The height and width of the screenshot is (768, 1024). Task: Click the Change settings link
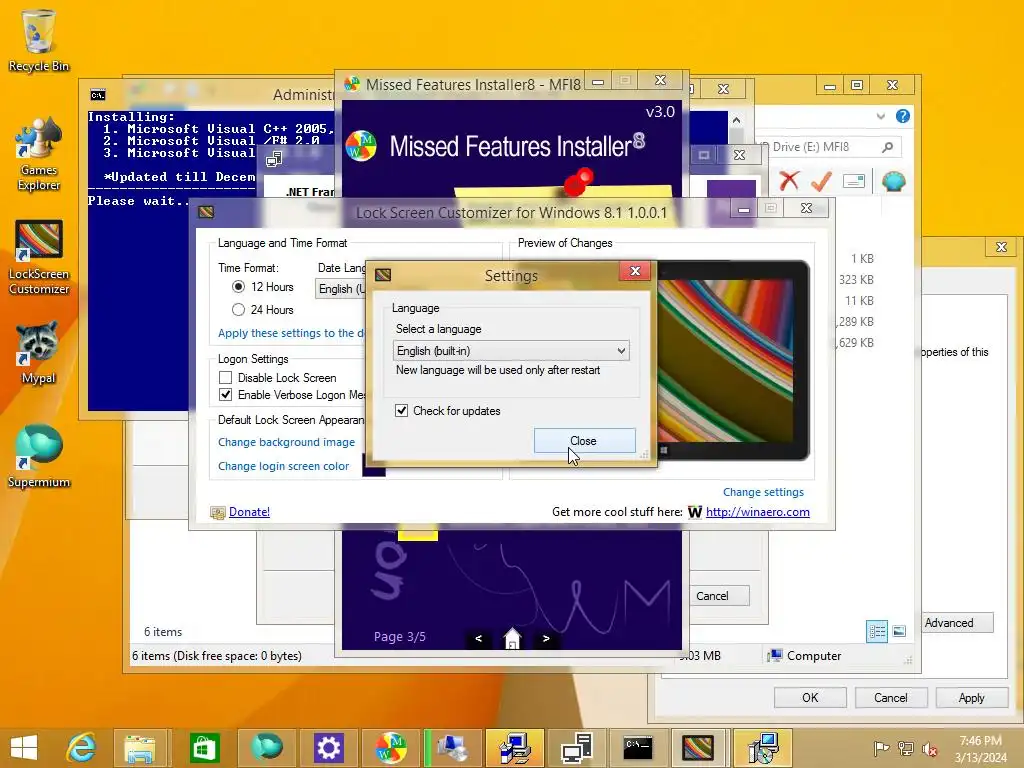[763, 492]
